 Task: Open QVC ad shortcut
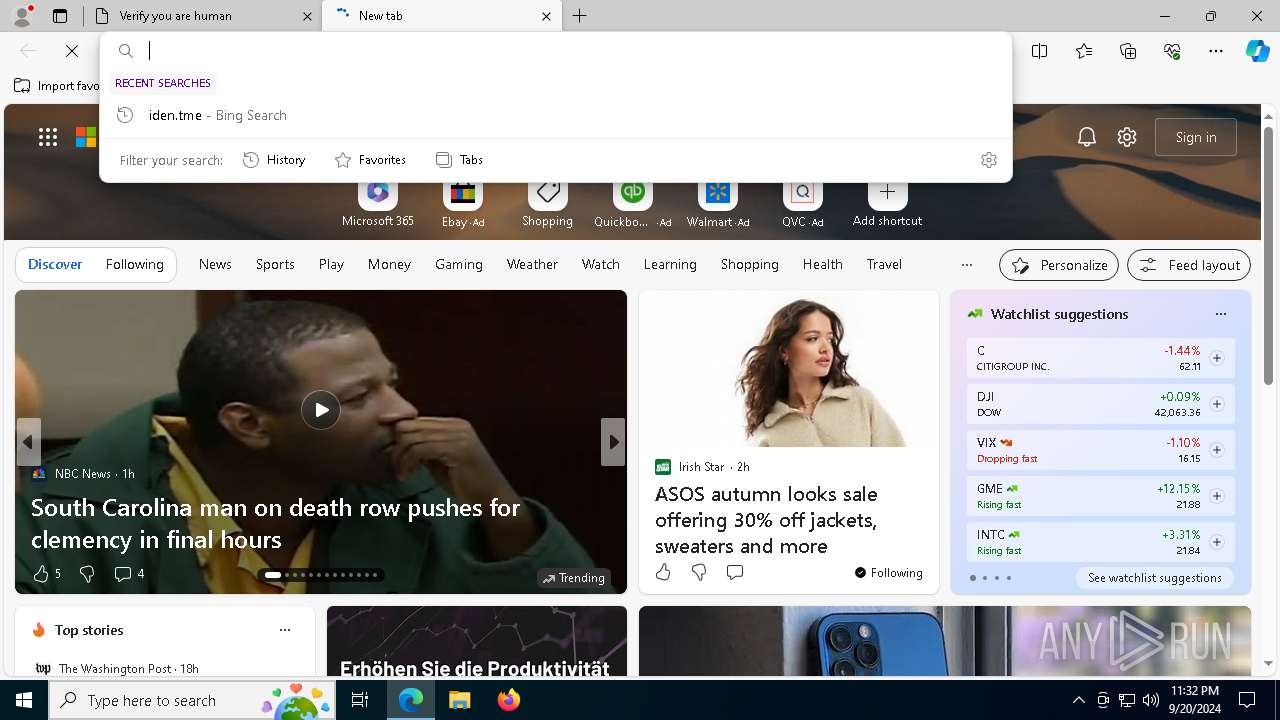pyautogui.click(x=803, y=204)
